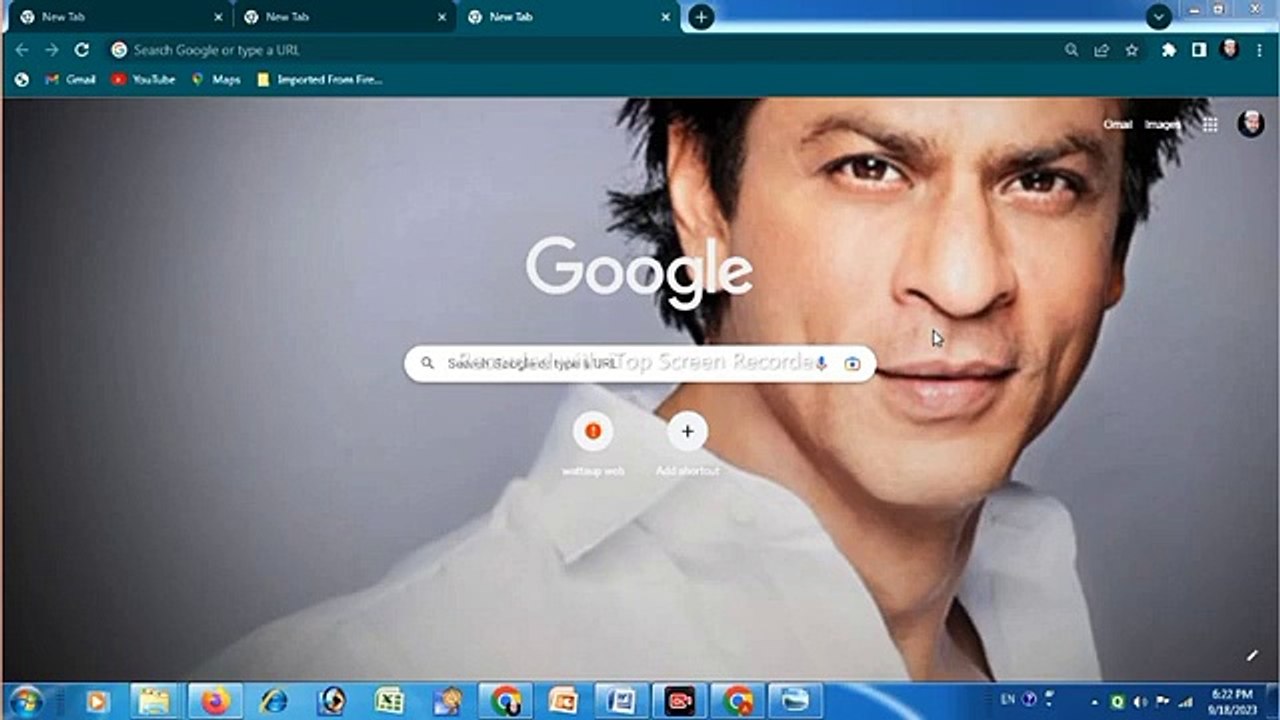Open the Extensions puzzle icon
Screen dimensions: 1280x720
click(1168, 50)
